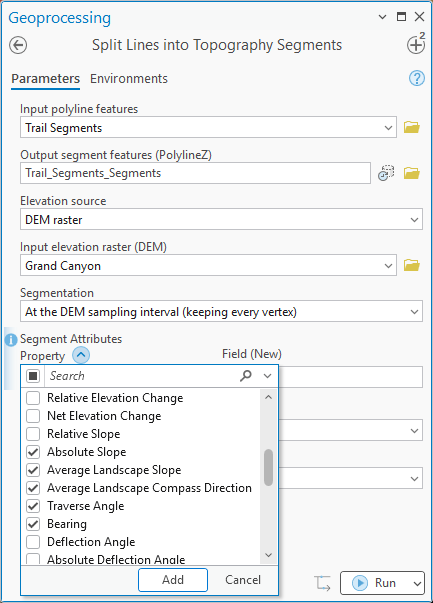Collapse the Property list chevron button

click(81, 355)
